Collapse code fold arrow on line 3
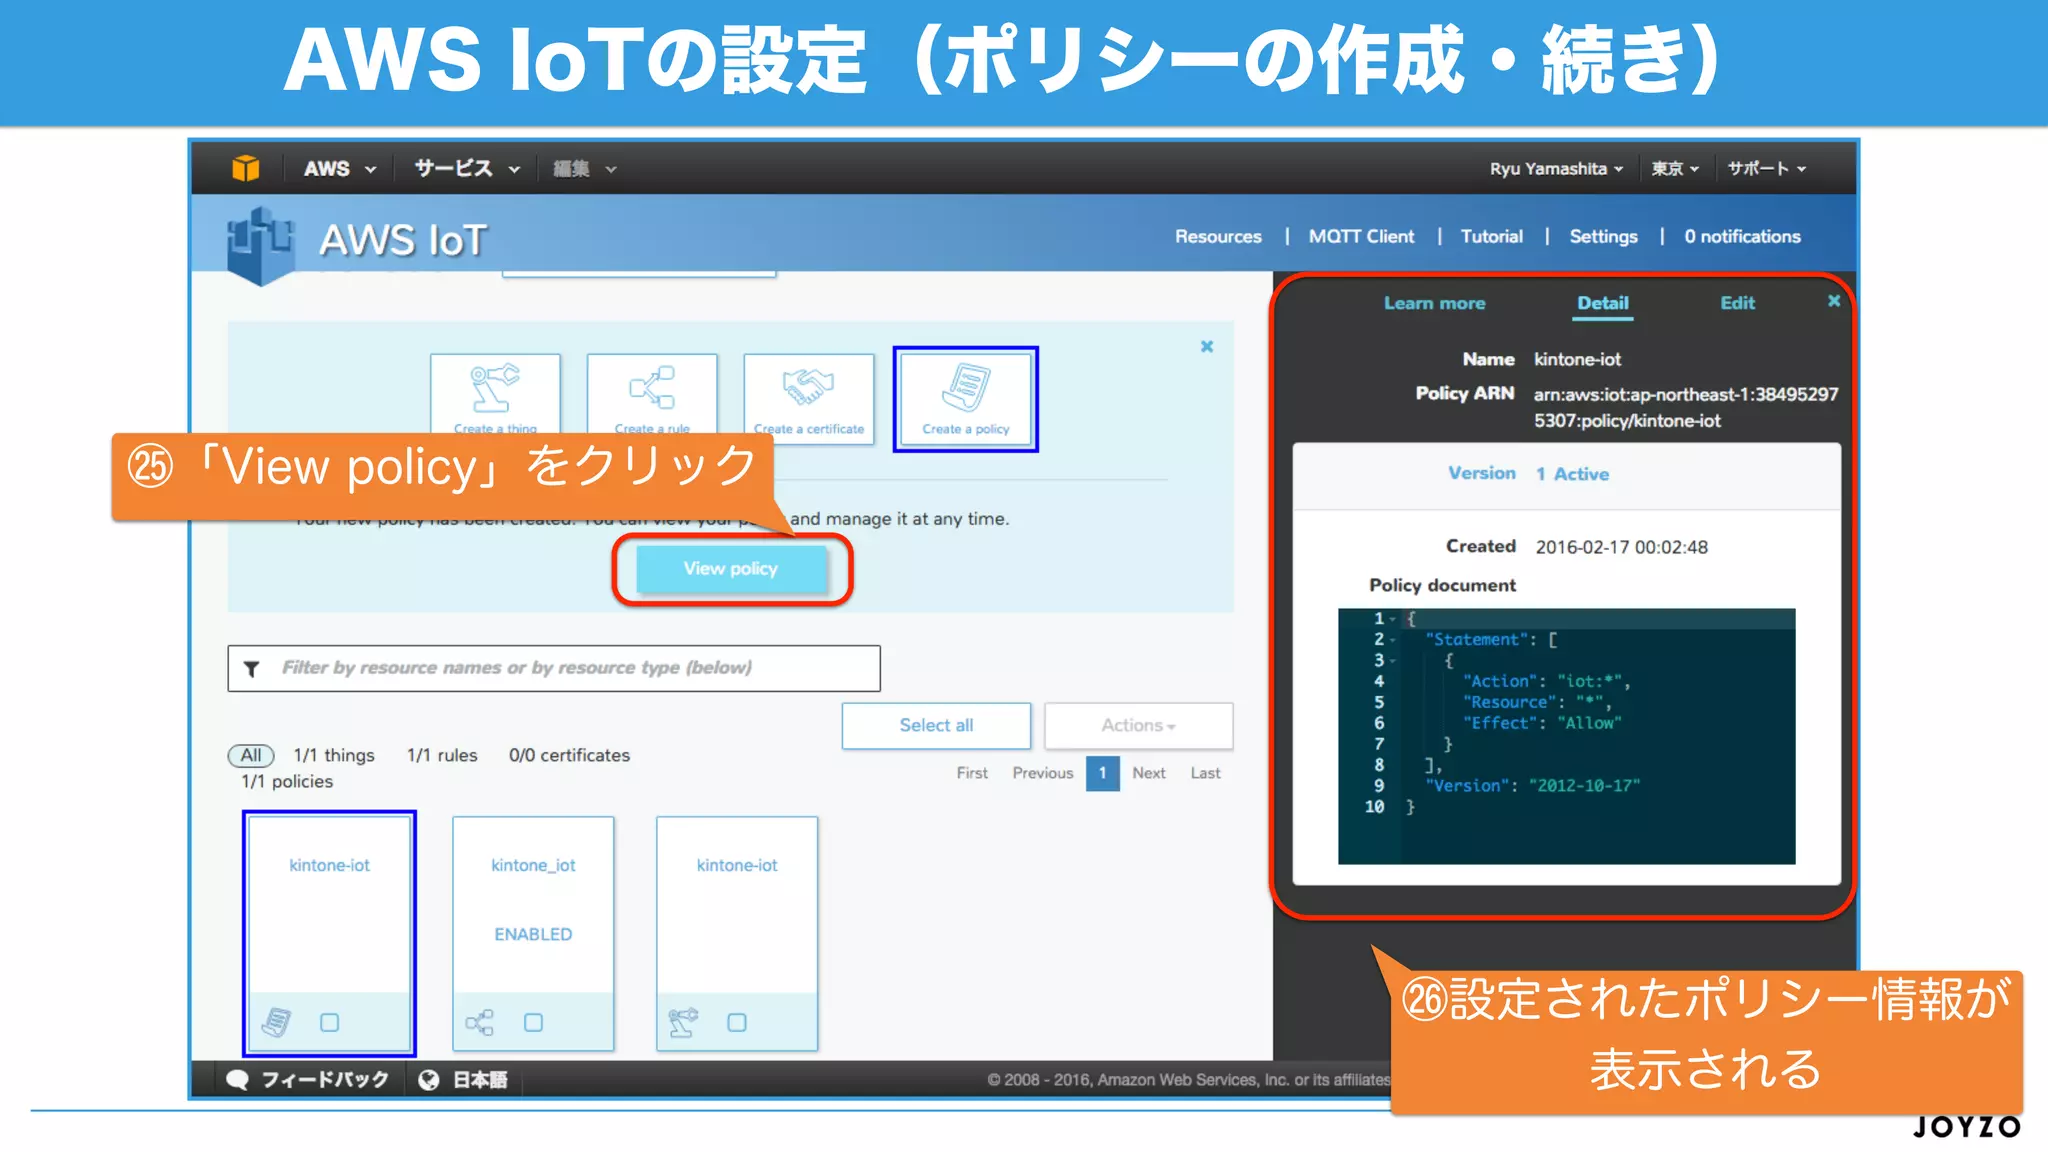 pyautogui.click(x=1392, y=661)
